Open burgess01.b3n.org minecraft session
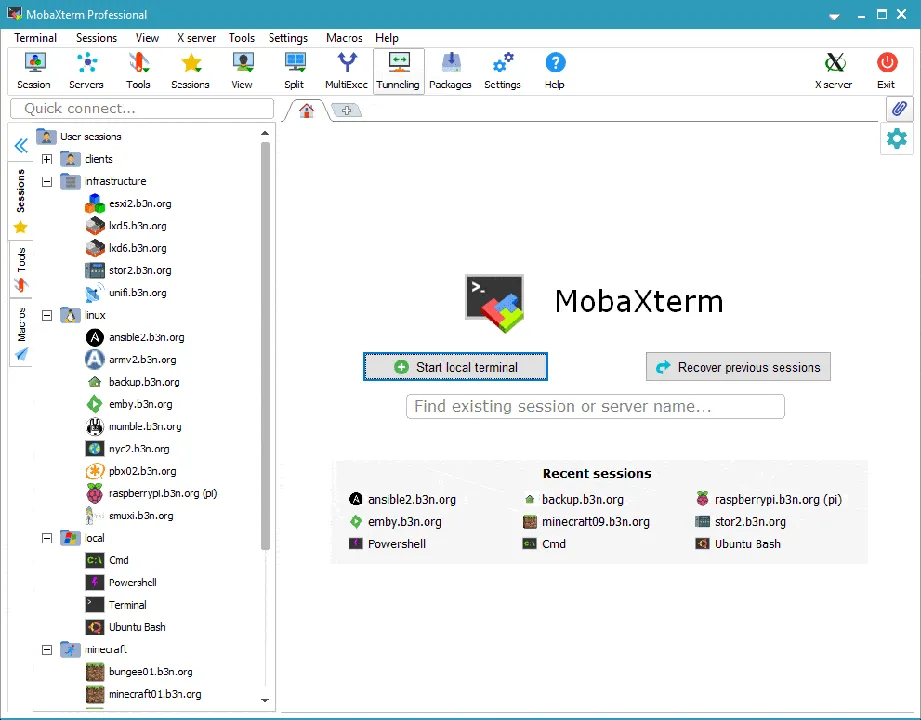 click(x=140, y=672)
